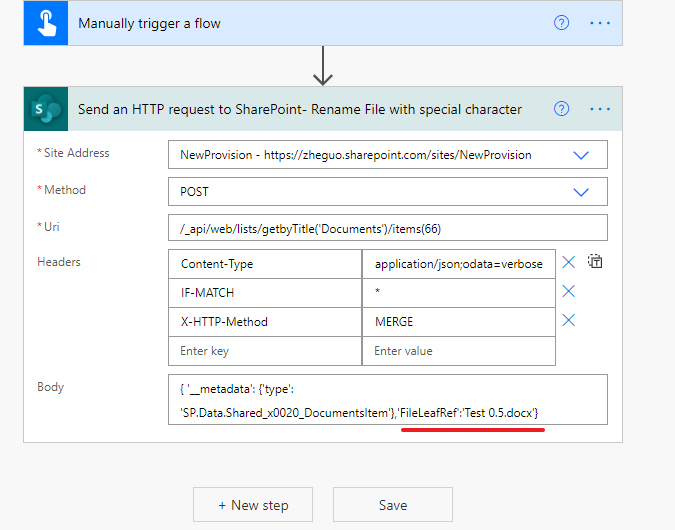Open ellipsis menu of Manually trigger a flow

600,23
